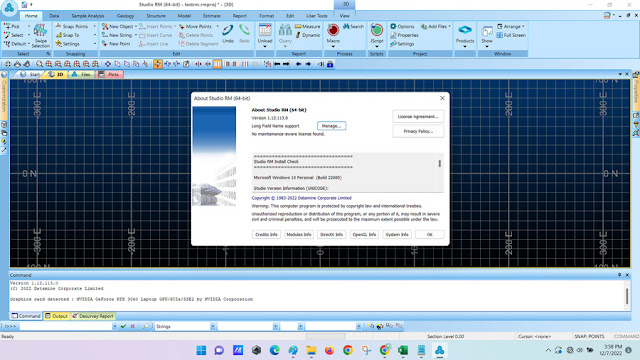Image resolution: width=640 pixels, height=360 pixels.
Task: Toggle the highlighted clipping bars button in toolbar
Action: (217, 64)
